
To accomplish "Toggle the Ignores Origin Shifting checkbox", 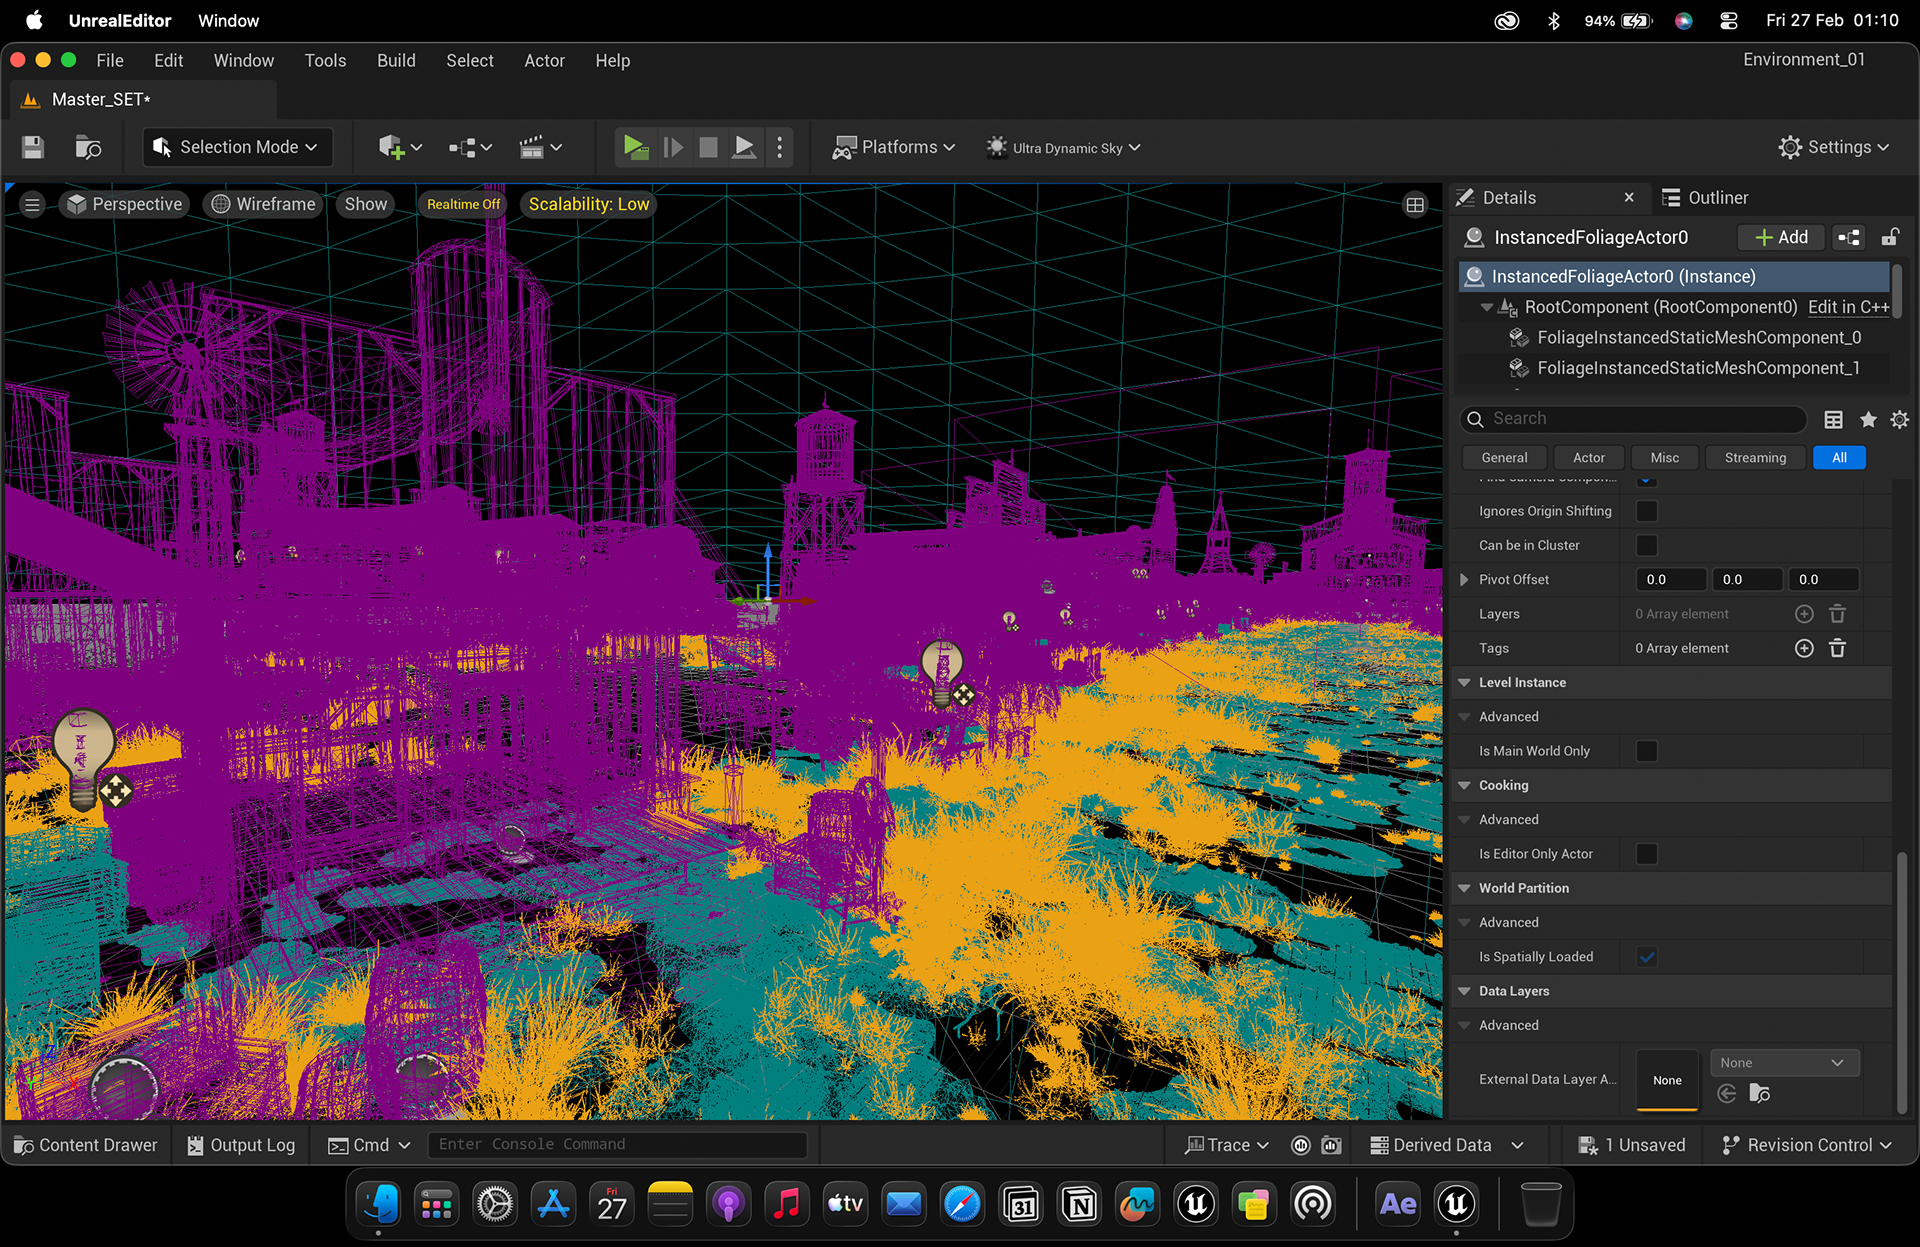I will [x=1646, y=511].
